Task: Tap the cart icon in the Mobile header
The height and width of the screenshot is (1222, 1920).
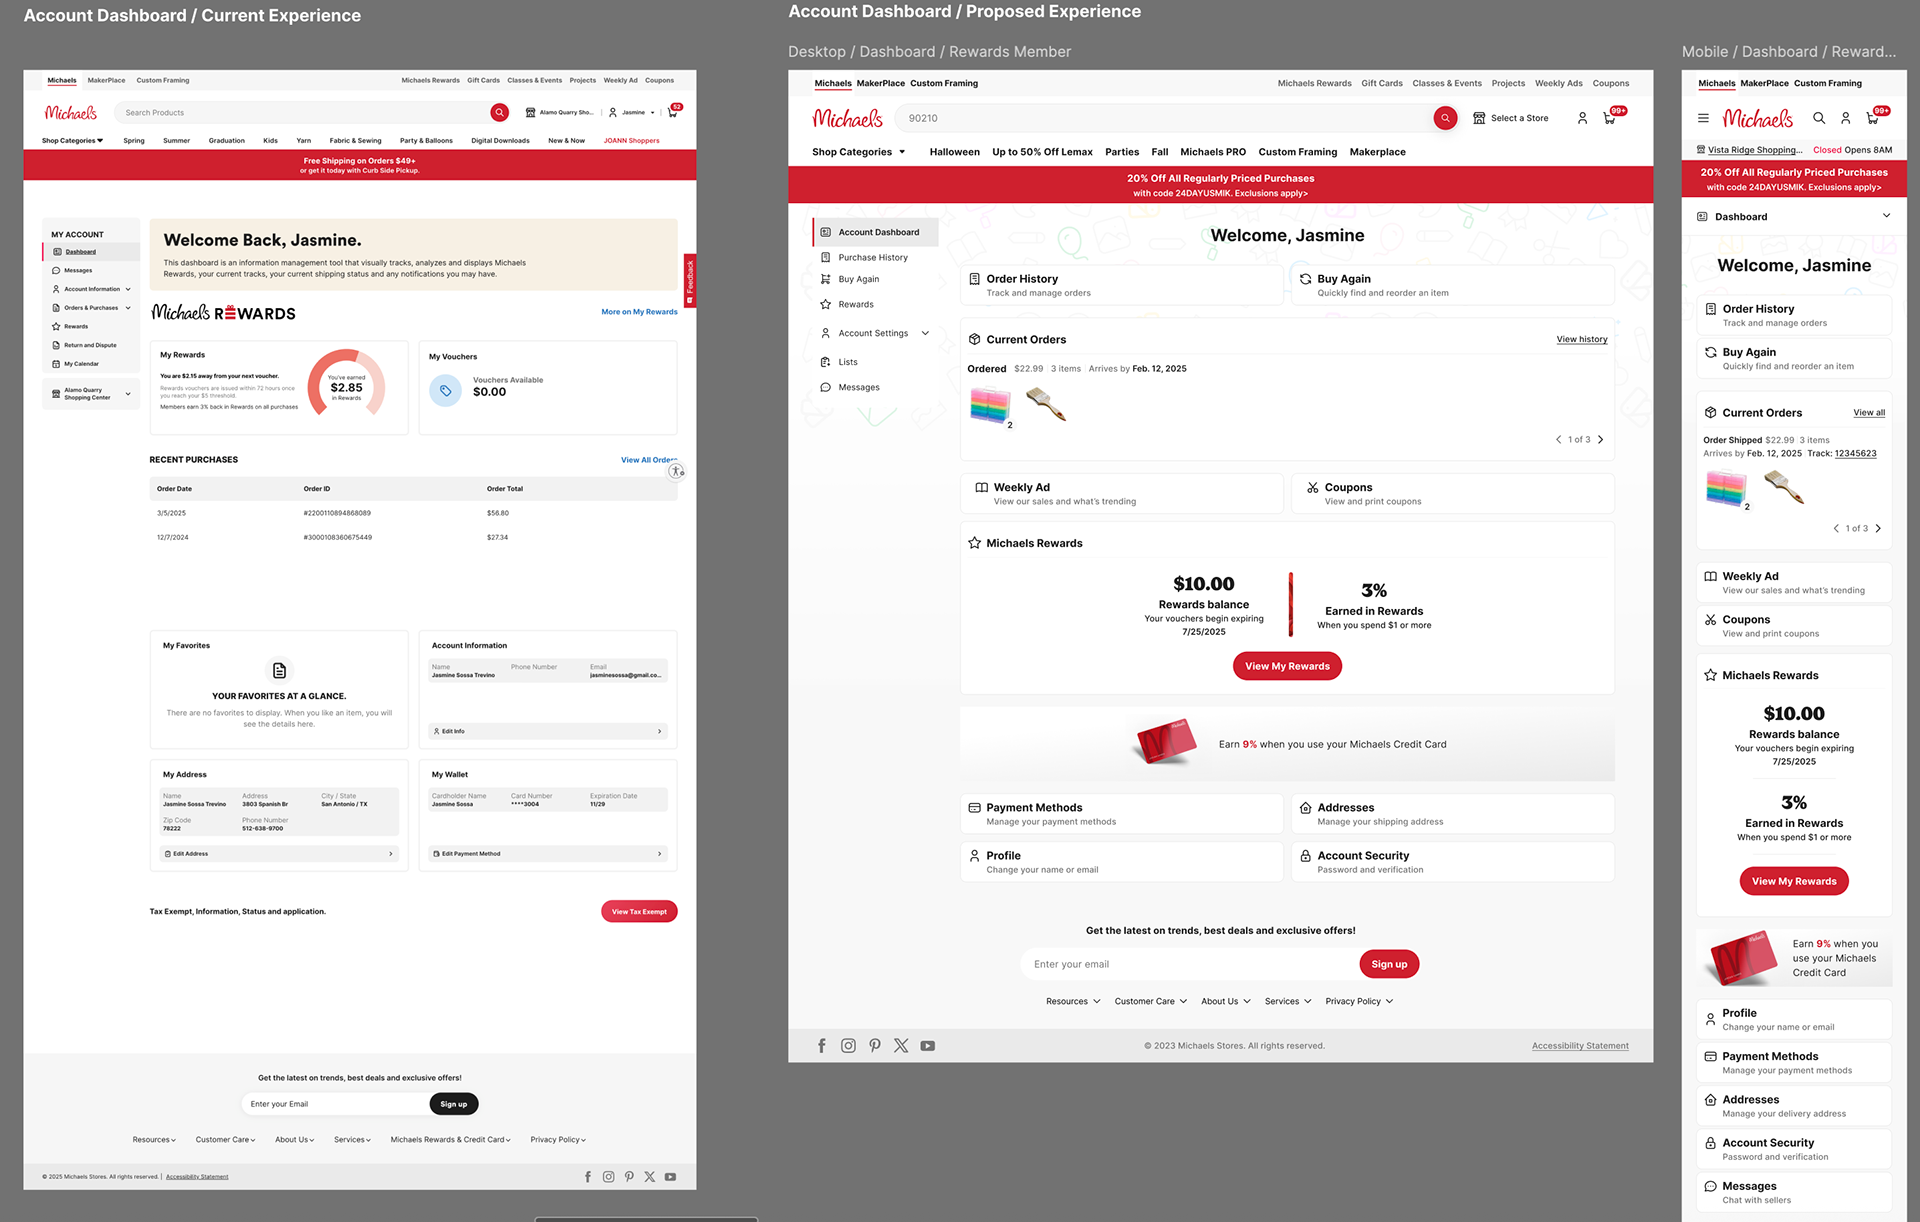Action: point(1873,118)
